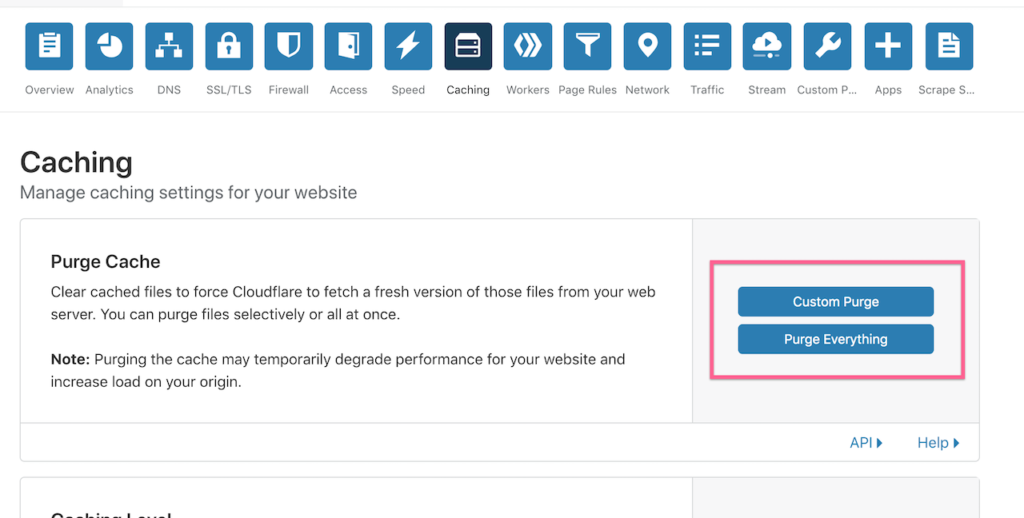Open the Analytics pie chart icon
1024x518 pixels.
(109, 46)
